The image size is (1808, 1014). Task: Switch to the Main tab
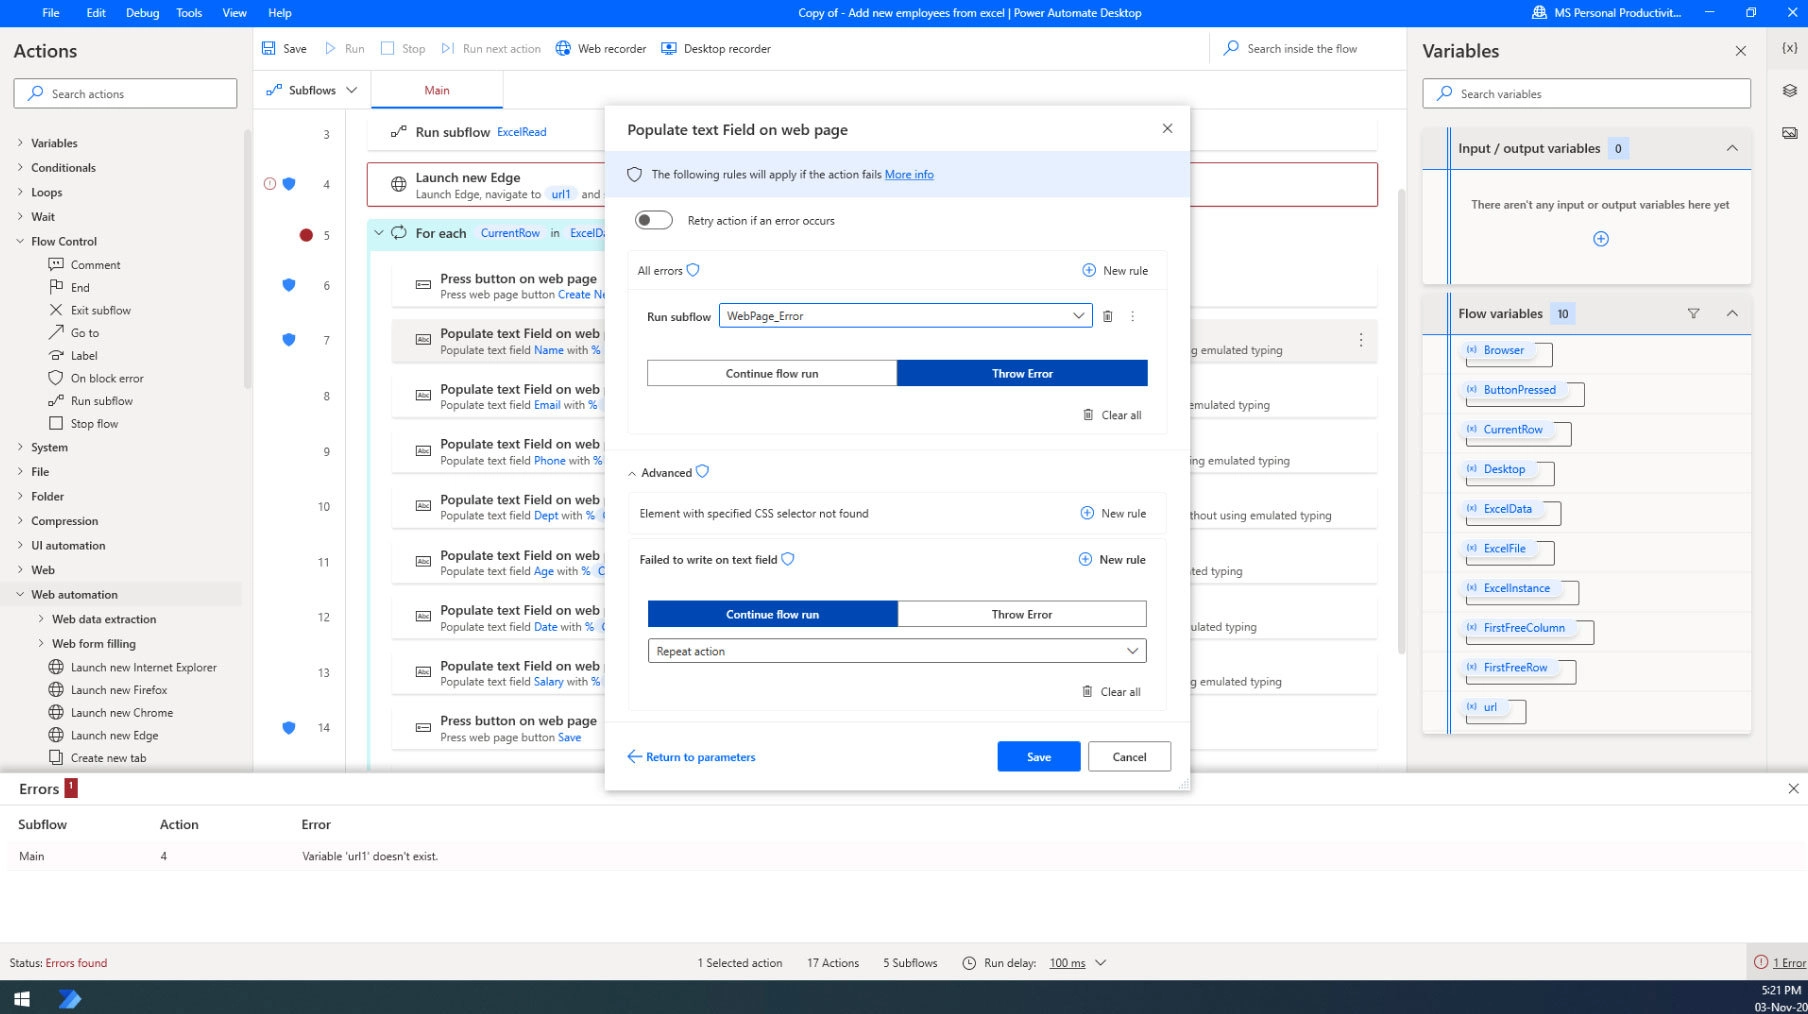click(437, 90)
